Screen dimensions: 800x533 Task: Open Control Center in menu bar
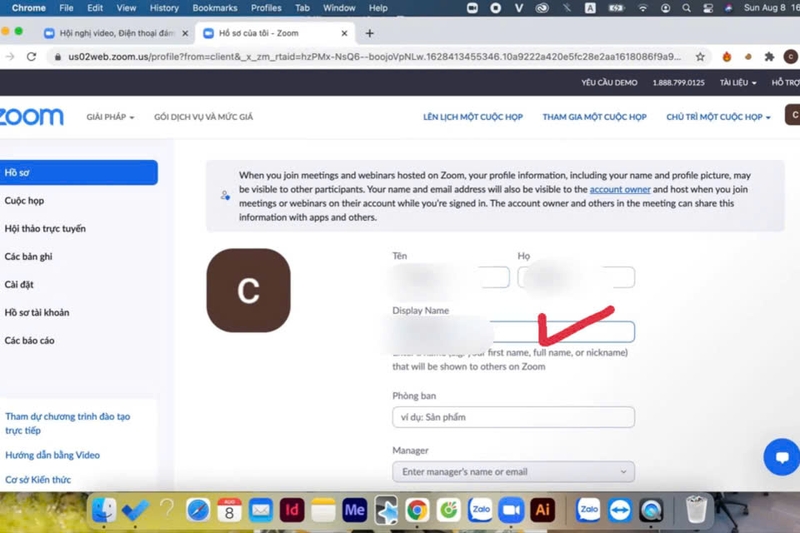(x=708, y=8)
